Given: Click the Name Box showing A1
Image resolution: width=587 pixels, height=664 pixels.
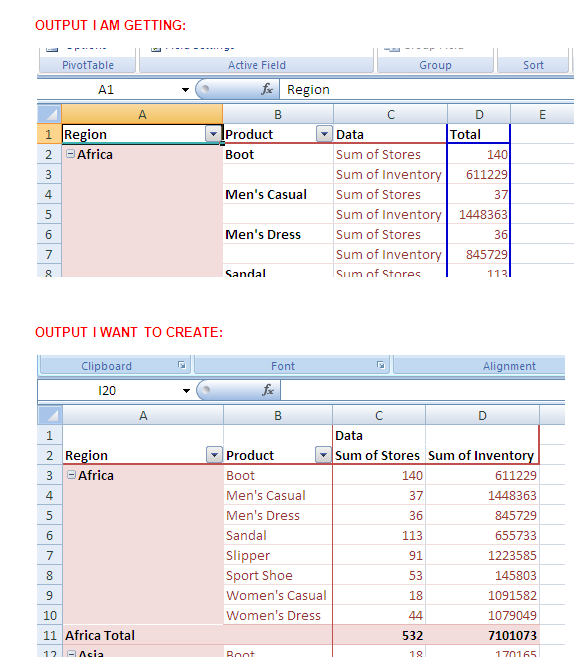Looking at the screenshot, I should pyautogui.click(x=106, y=90).
